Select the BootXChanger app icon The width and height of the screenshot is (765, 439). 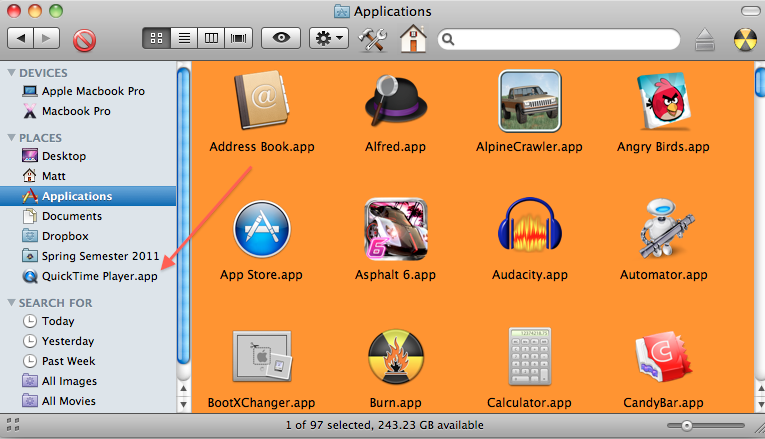coord(262,357)
